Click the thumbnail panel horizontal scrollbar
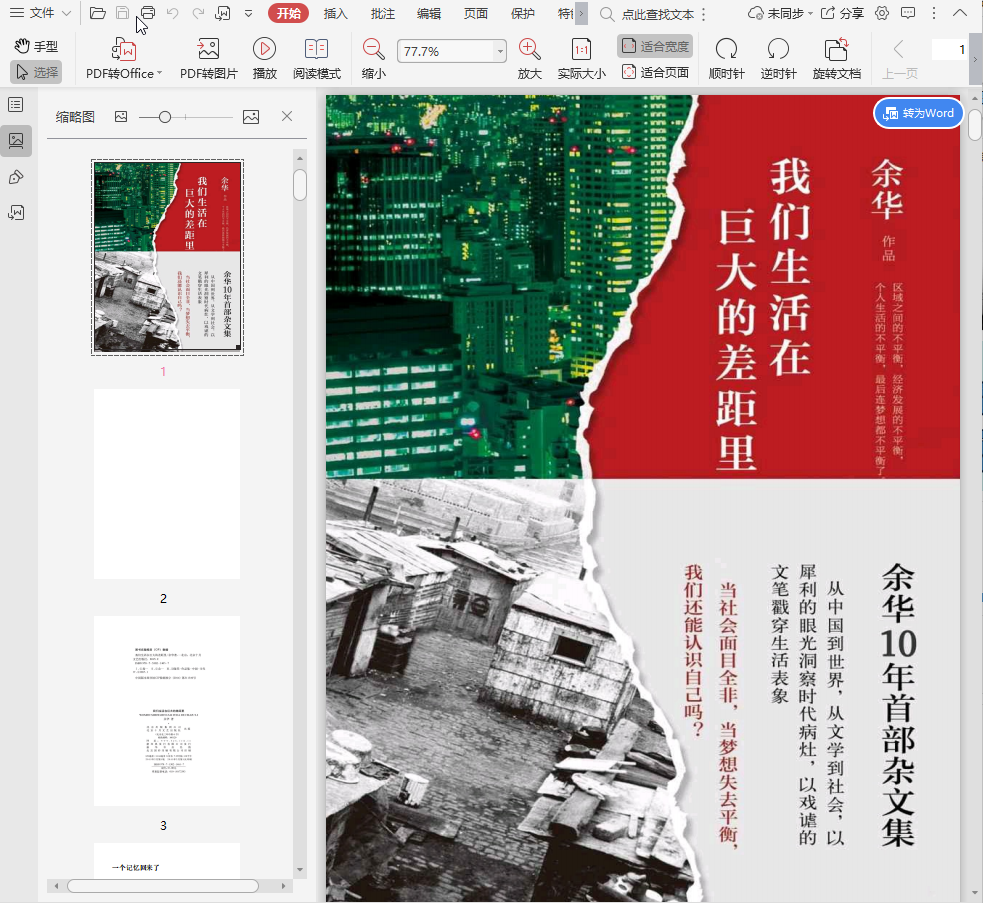This screenshot has height=903, width=983. [x=163, y=885]
